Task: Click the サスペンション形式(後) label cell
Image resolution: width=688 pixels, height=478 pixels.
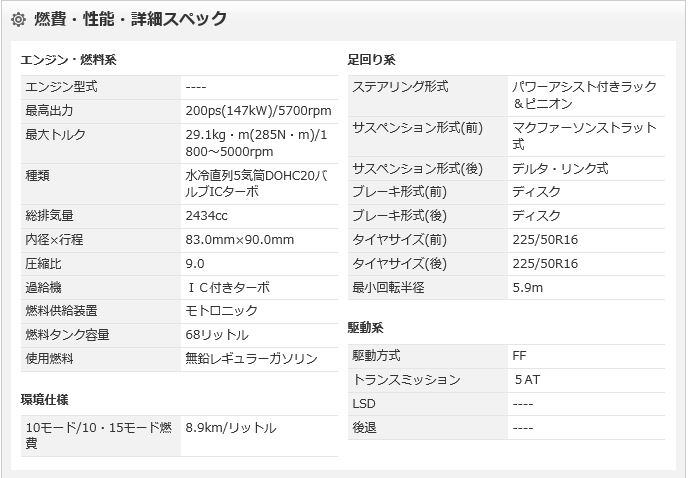Action: 428,169
